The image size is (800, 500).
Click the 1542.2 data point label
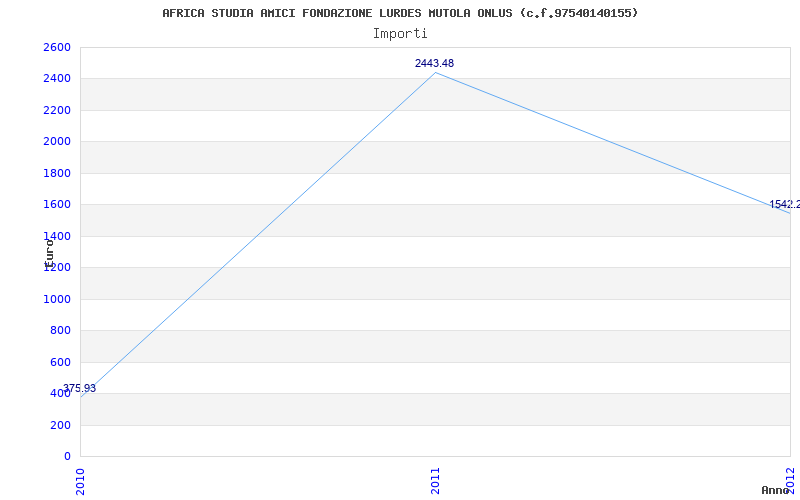click(x=785, y=205)
